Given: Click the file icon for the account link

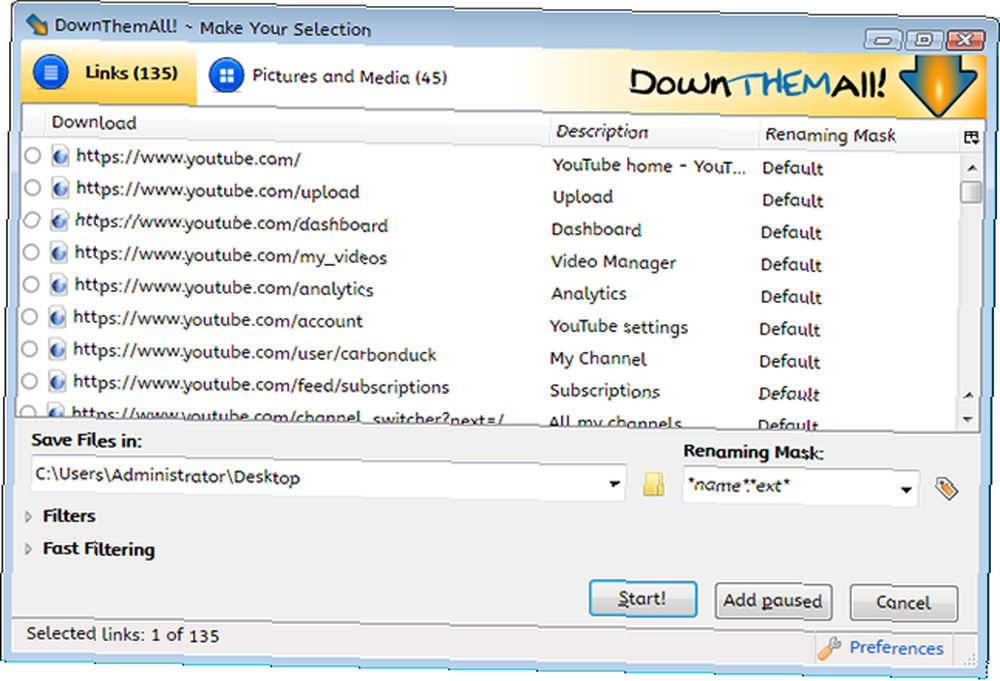Looking at the screenshot, I should [x=57, y=317].
